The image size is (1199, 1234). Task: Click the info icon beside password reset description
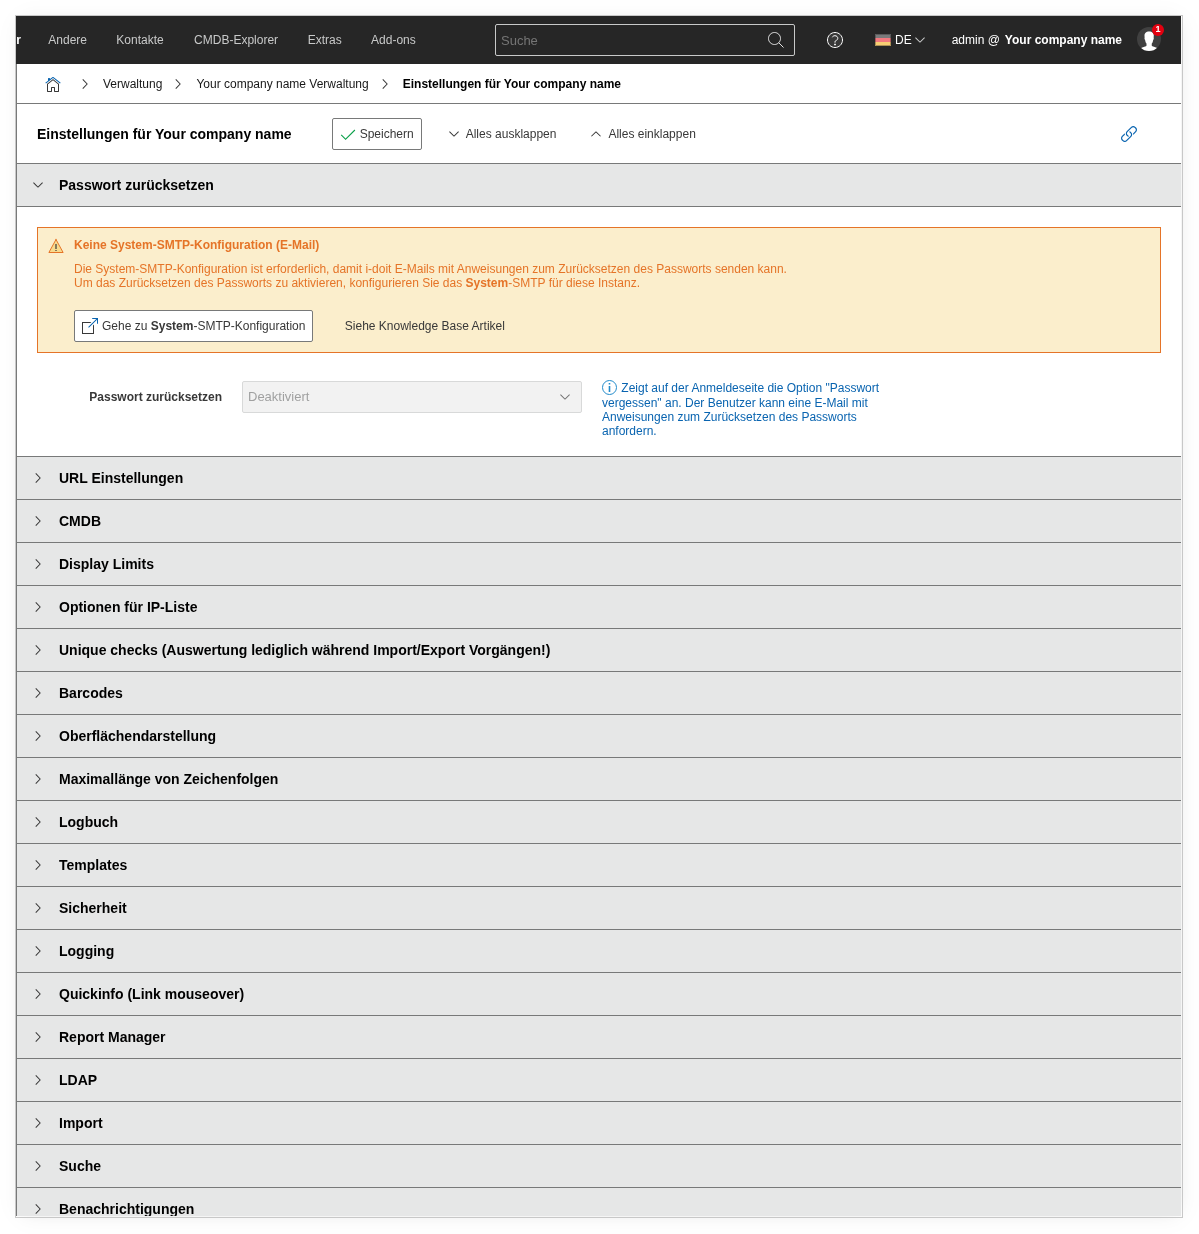point(609,388)
